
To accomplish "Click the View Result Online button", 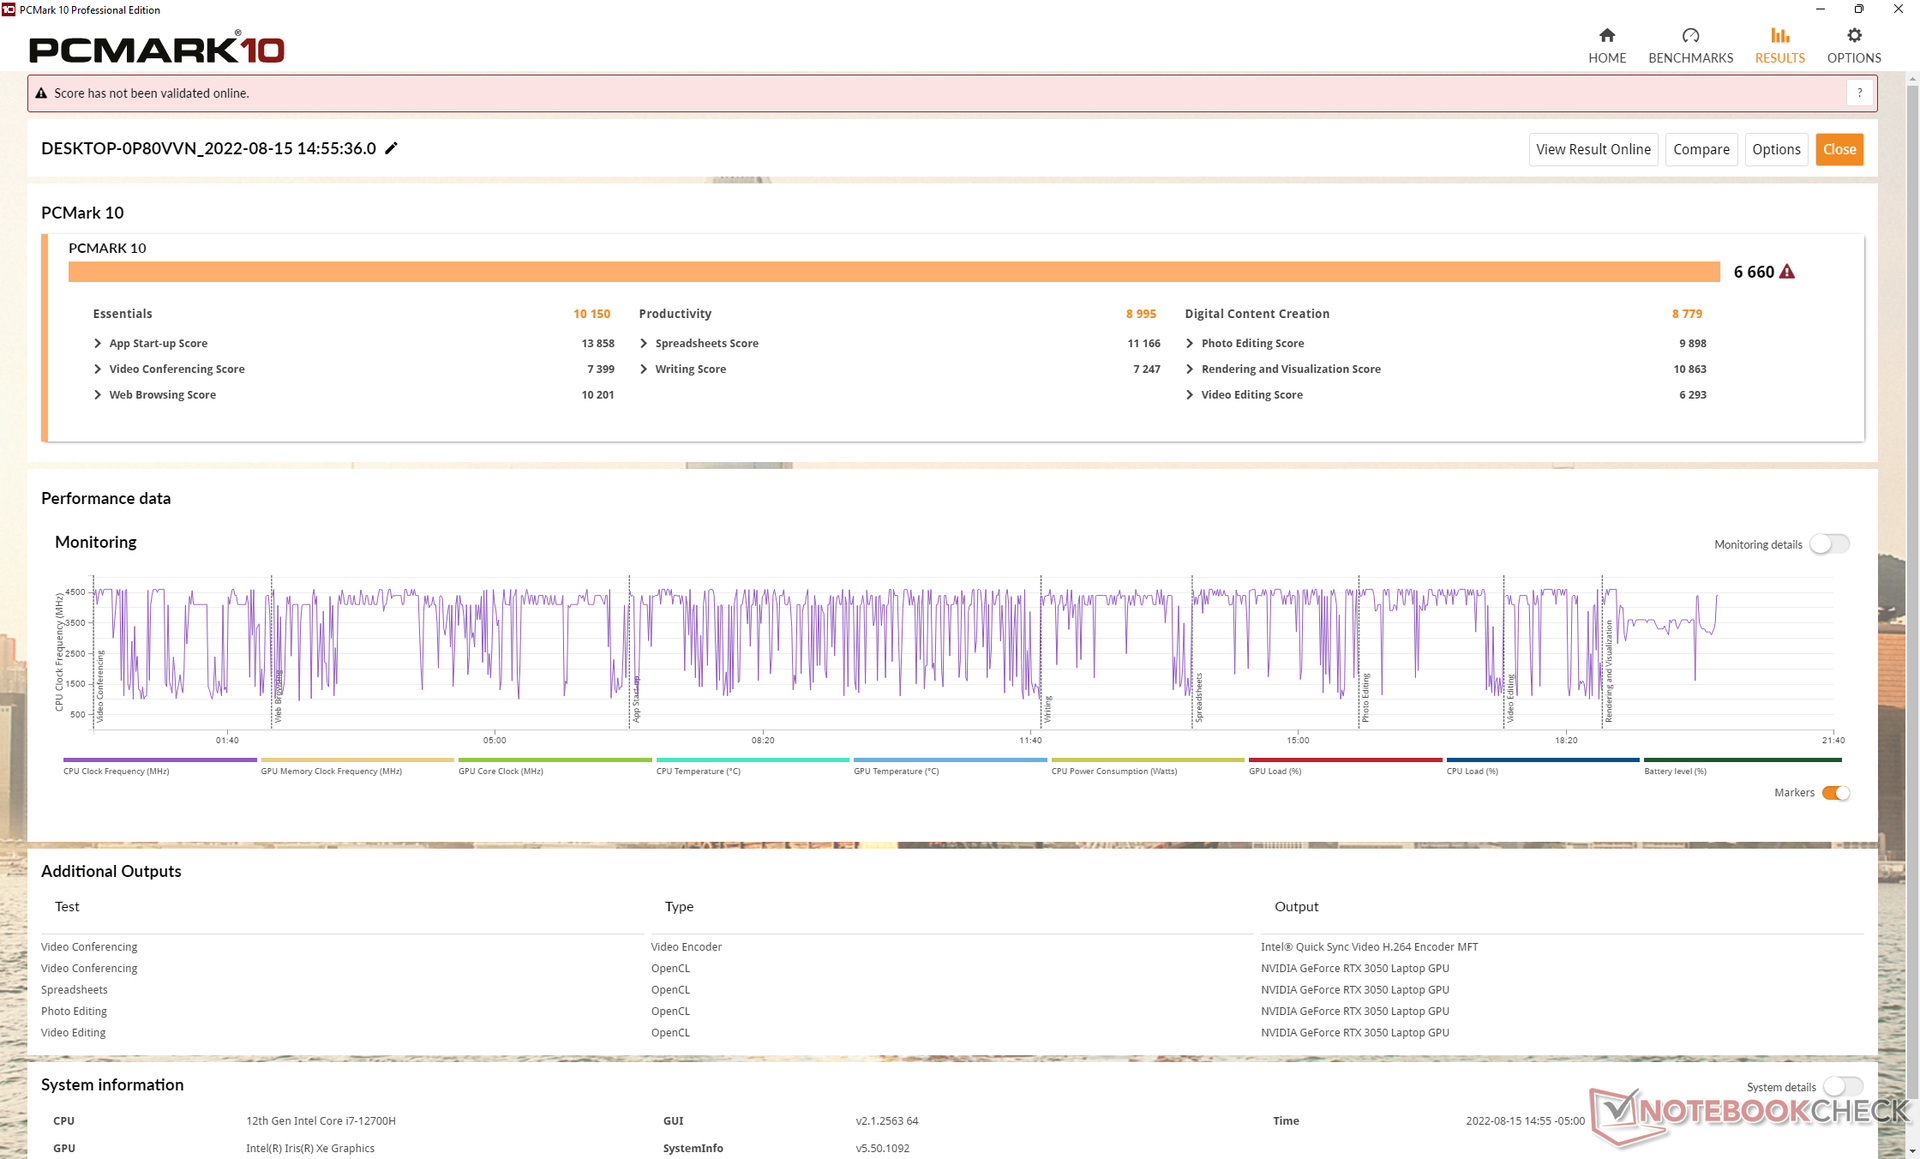I will pyautogui.click(x=1593, y=149).
